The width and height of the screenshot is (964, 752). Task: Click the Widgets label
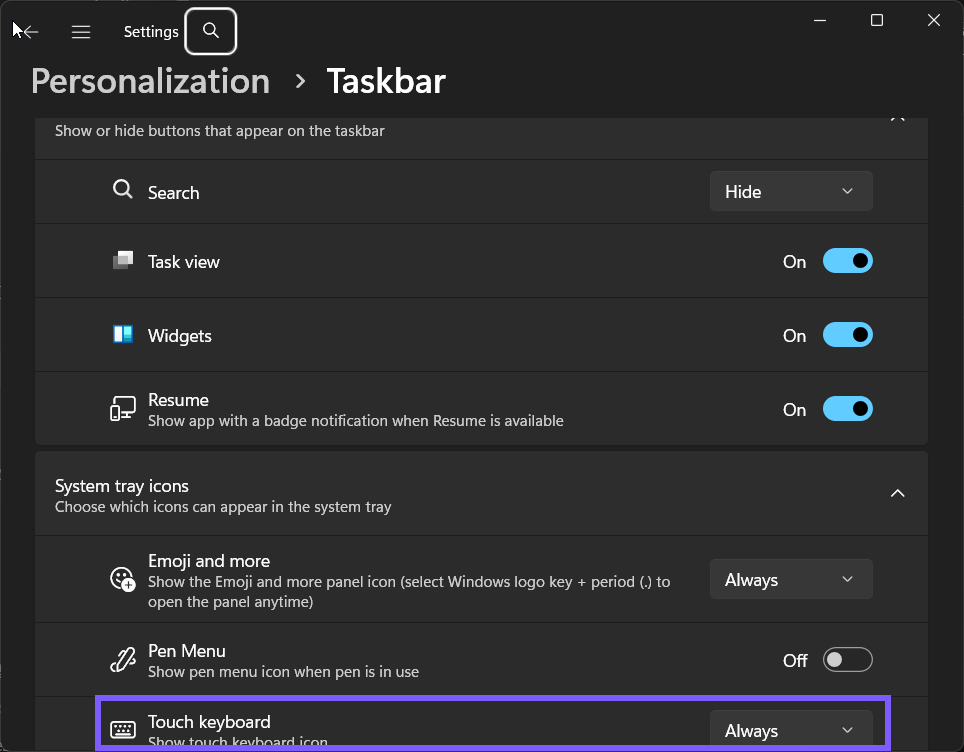[180, 336]
